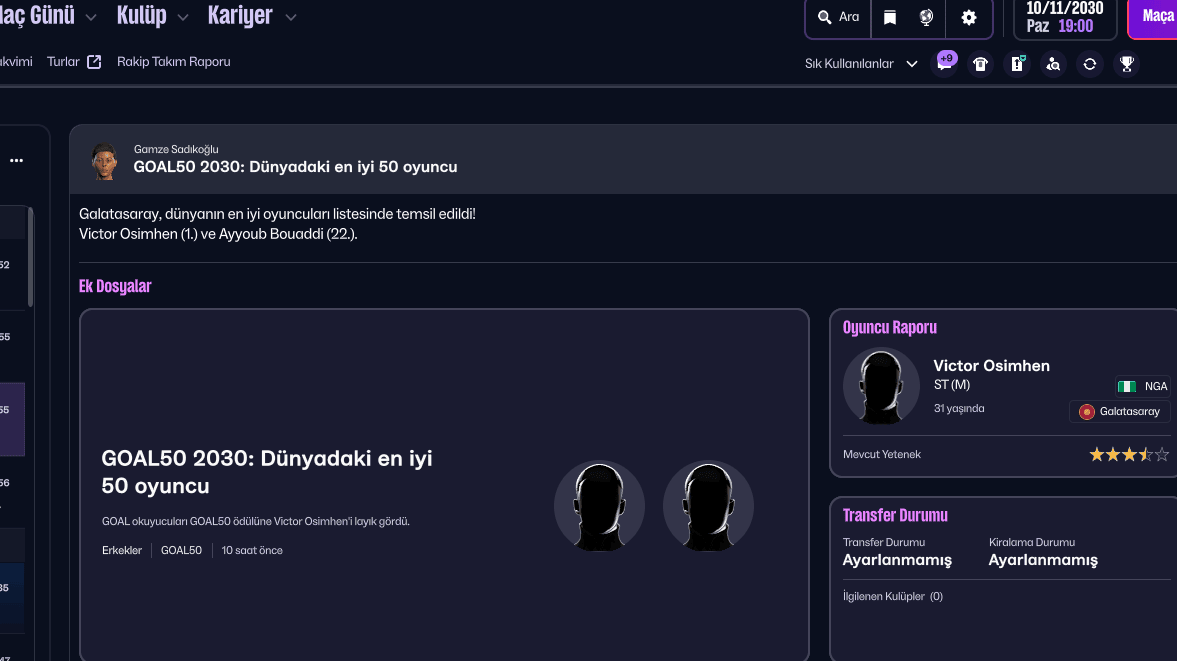Open the three-dots options menu
The image size is (1177, 661).
(16, 160)
